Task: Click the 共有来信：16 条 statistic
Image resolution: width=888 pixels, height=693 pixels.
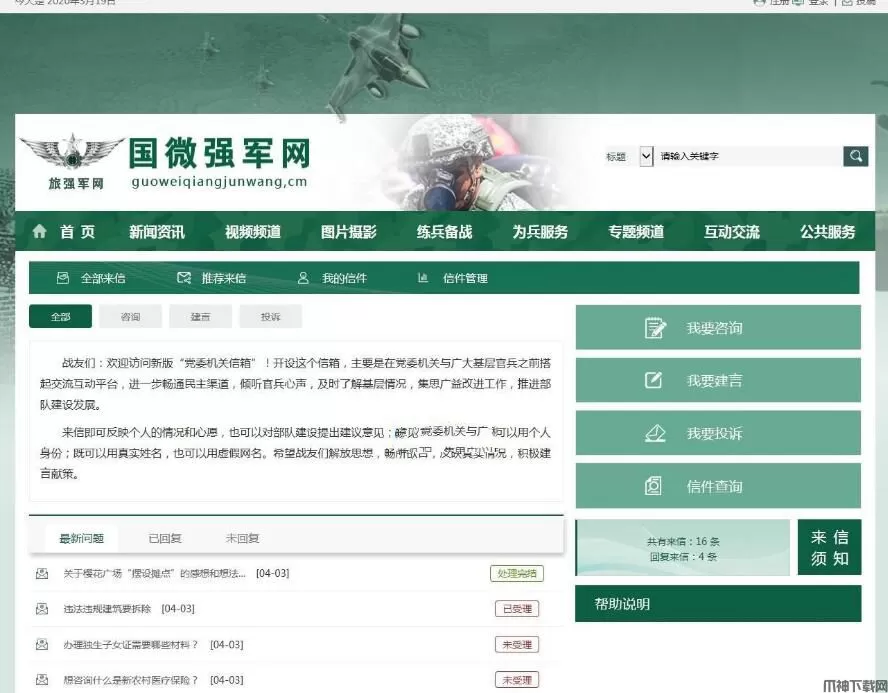Action: click(x=683, y=541)
